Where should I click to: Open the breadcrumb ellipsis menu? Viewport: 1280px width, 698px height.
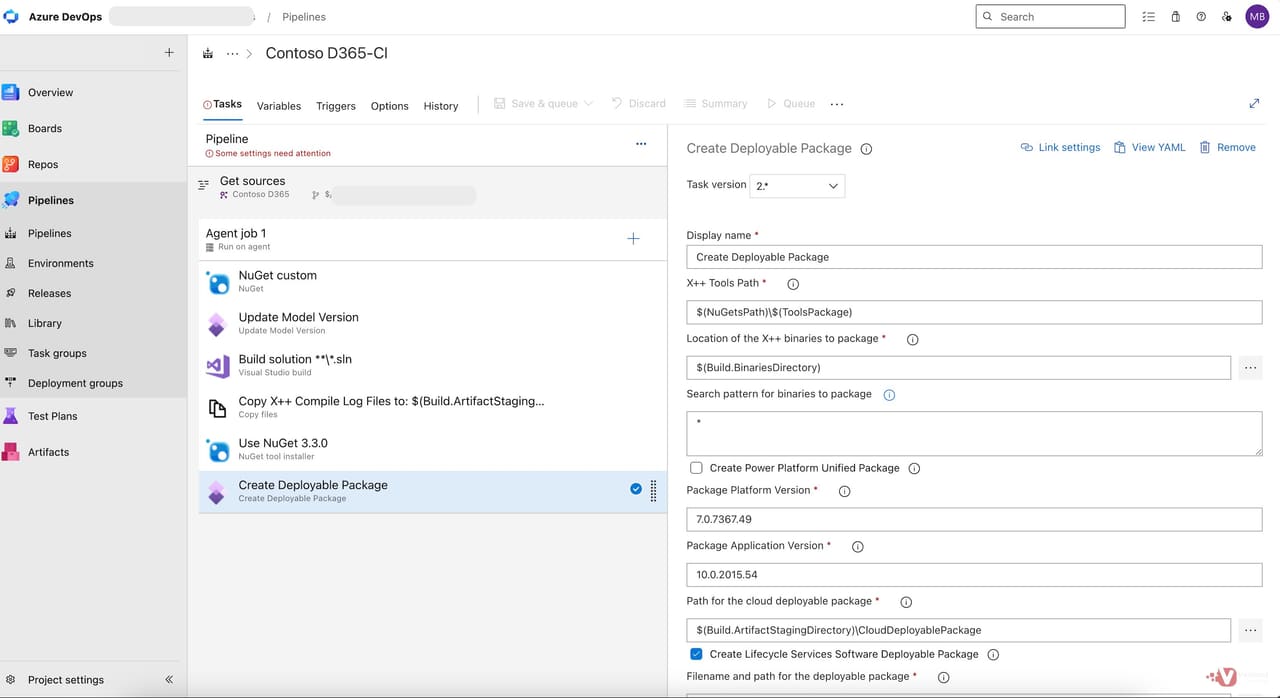(x=233, y=54)
